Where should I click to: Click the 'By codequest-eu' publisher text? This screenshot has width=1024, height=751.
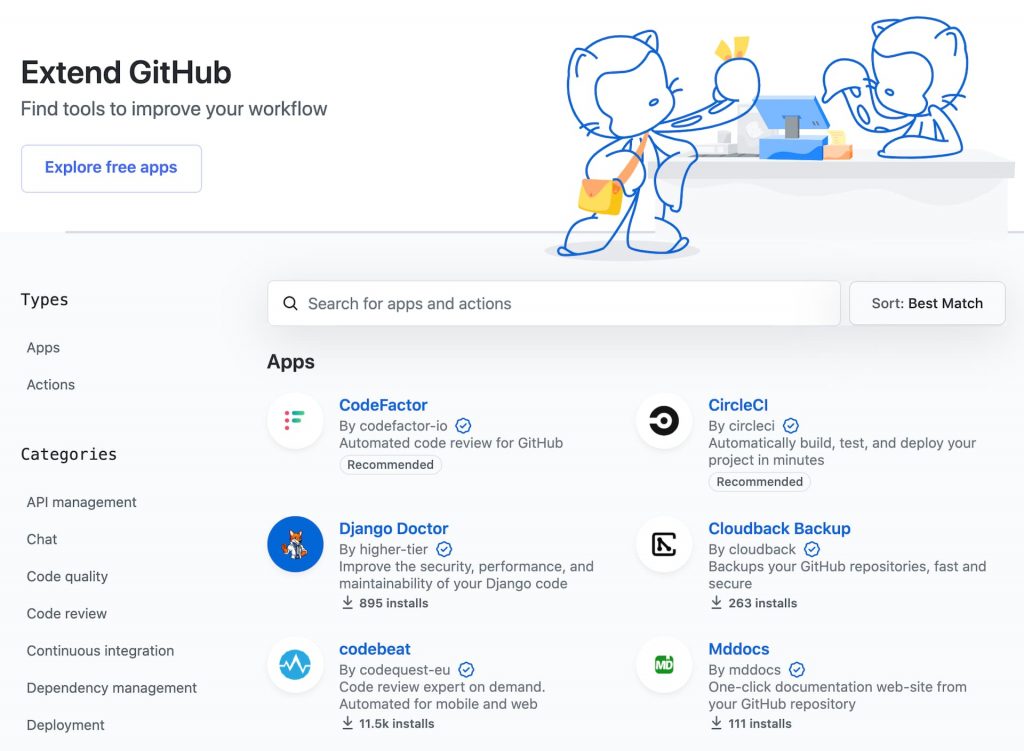click(x=394, y=670)
